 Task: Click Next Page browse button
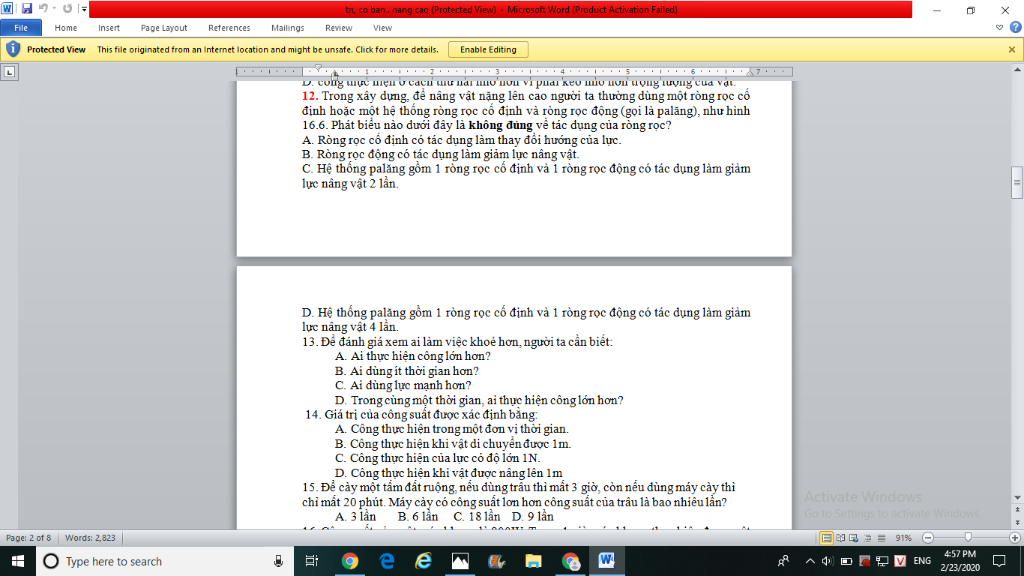click(x=1017, y=523)
